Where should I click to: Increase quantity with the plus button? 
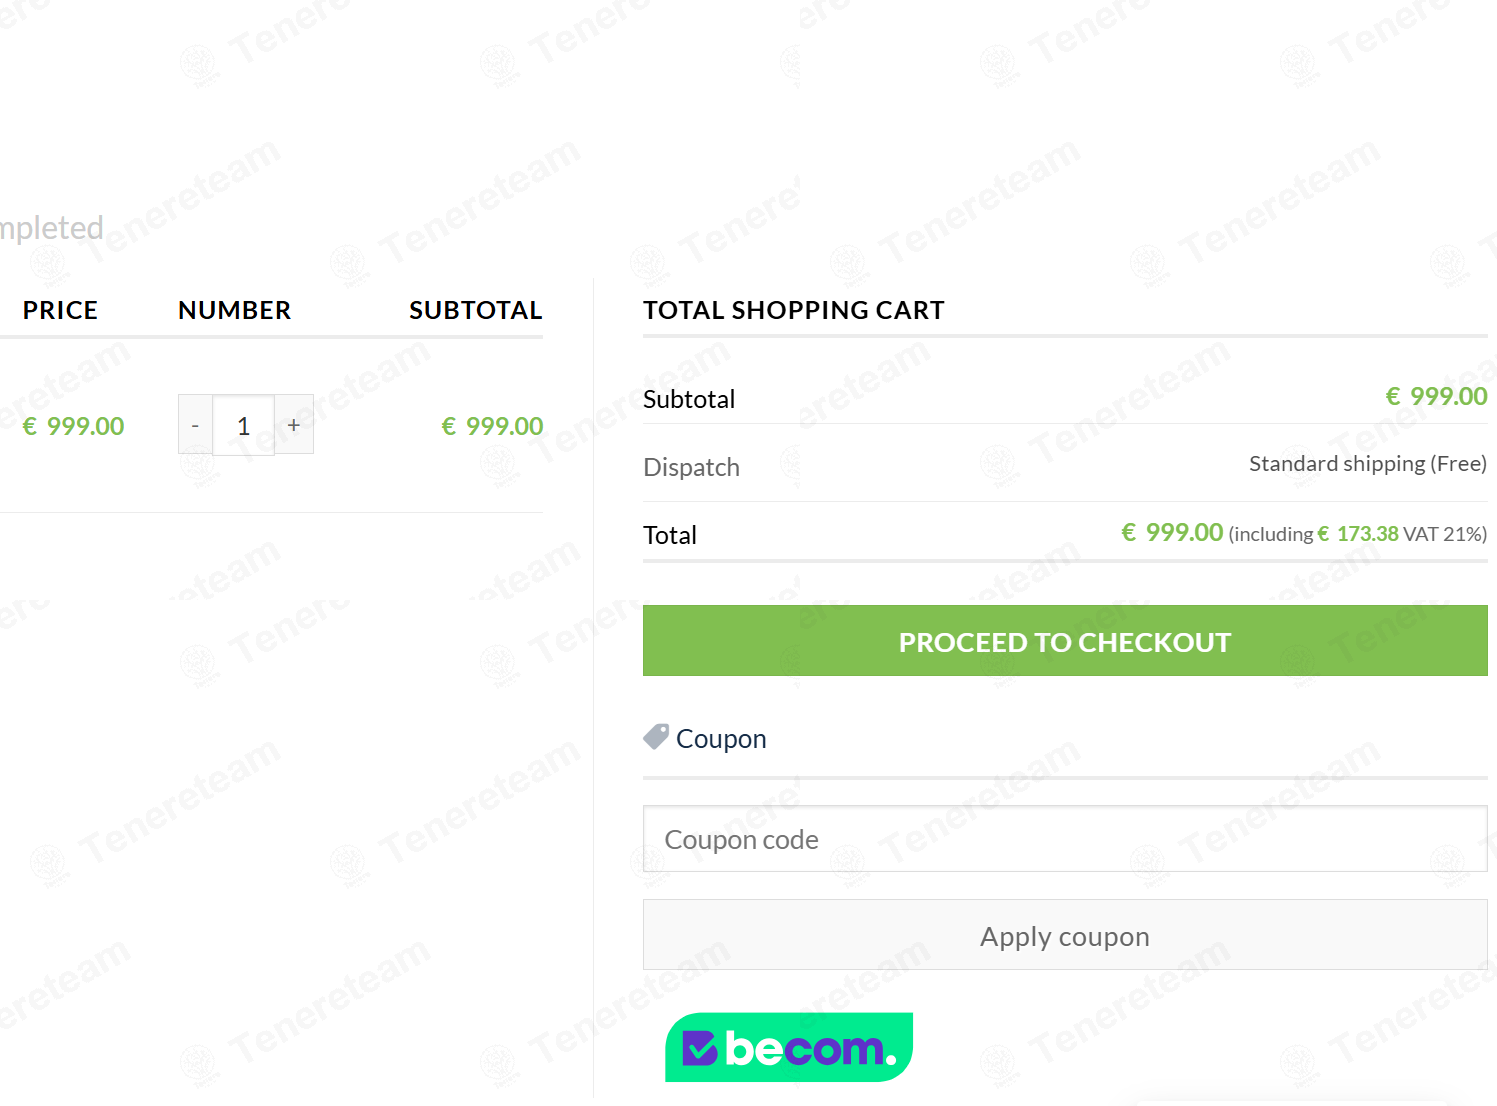click(294, 425)
